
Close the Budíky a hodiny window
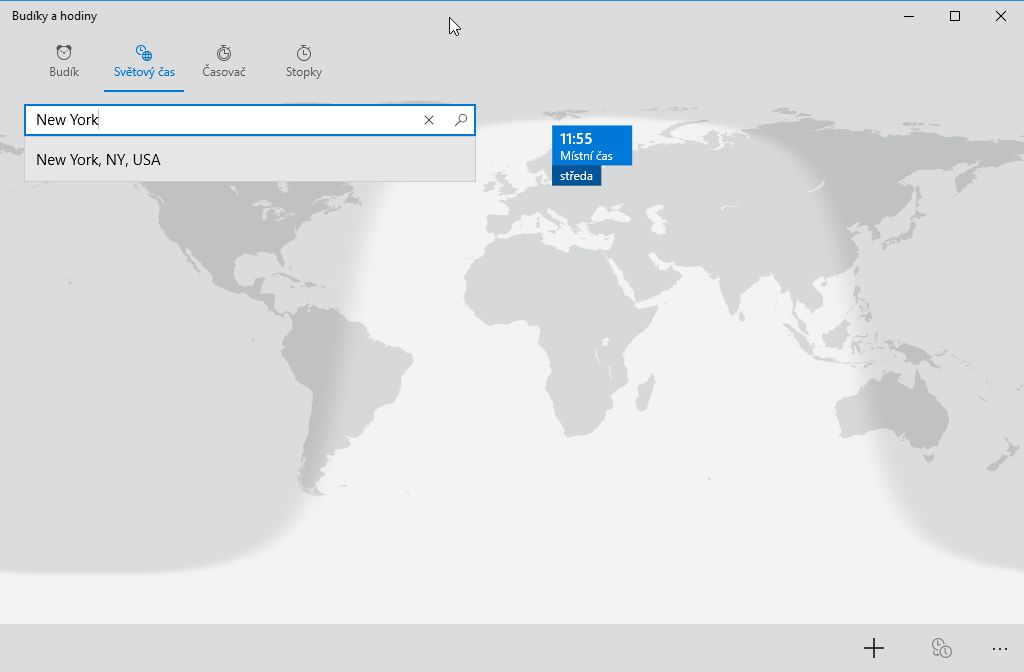1000,16
